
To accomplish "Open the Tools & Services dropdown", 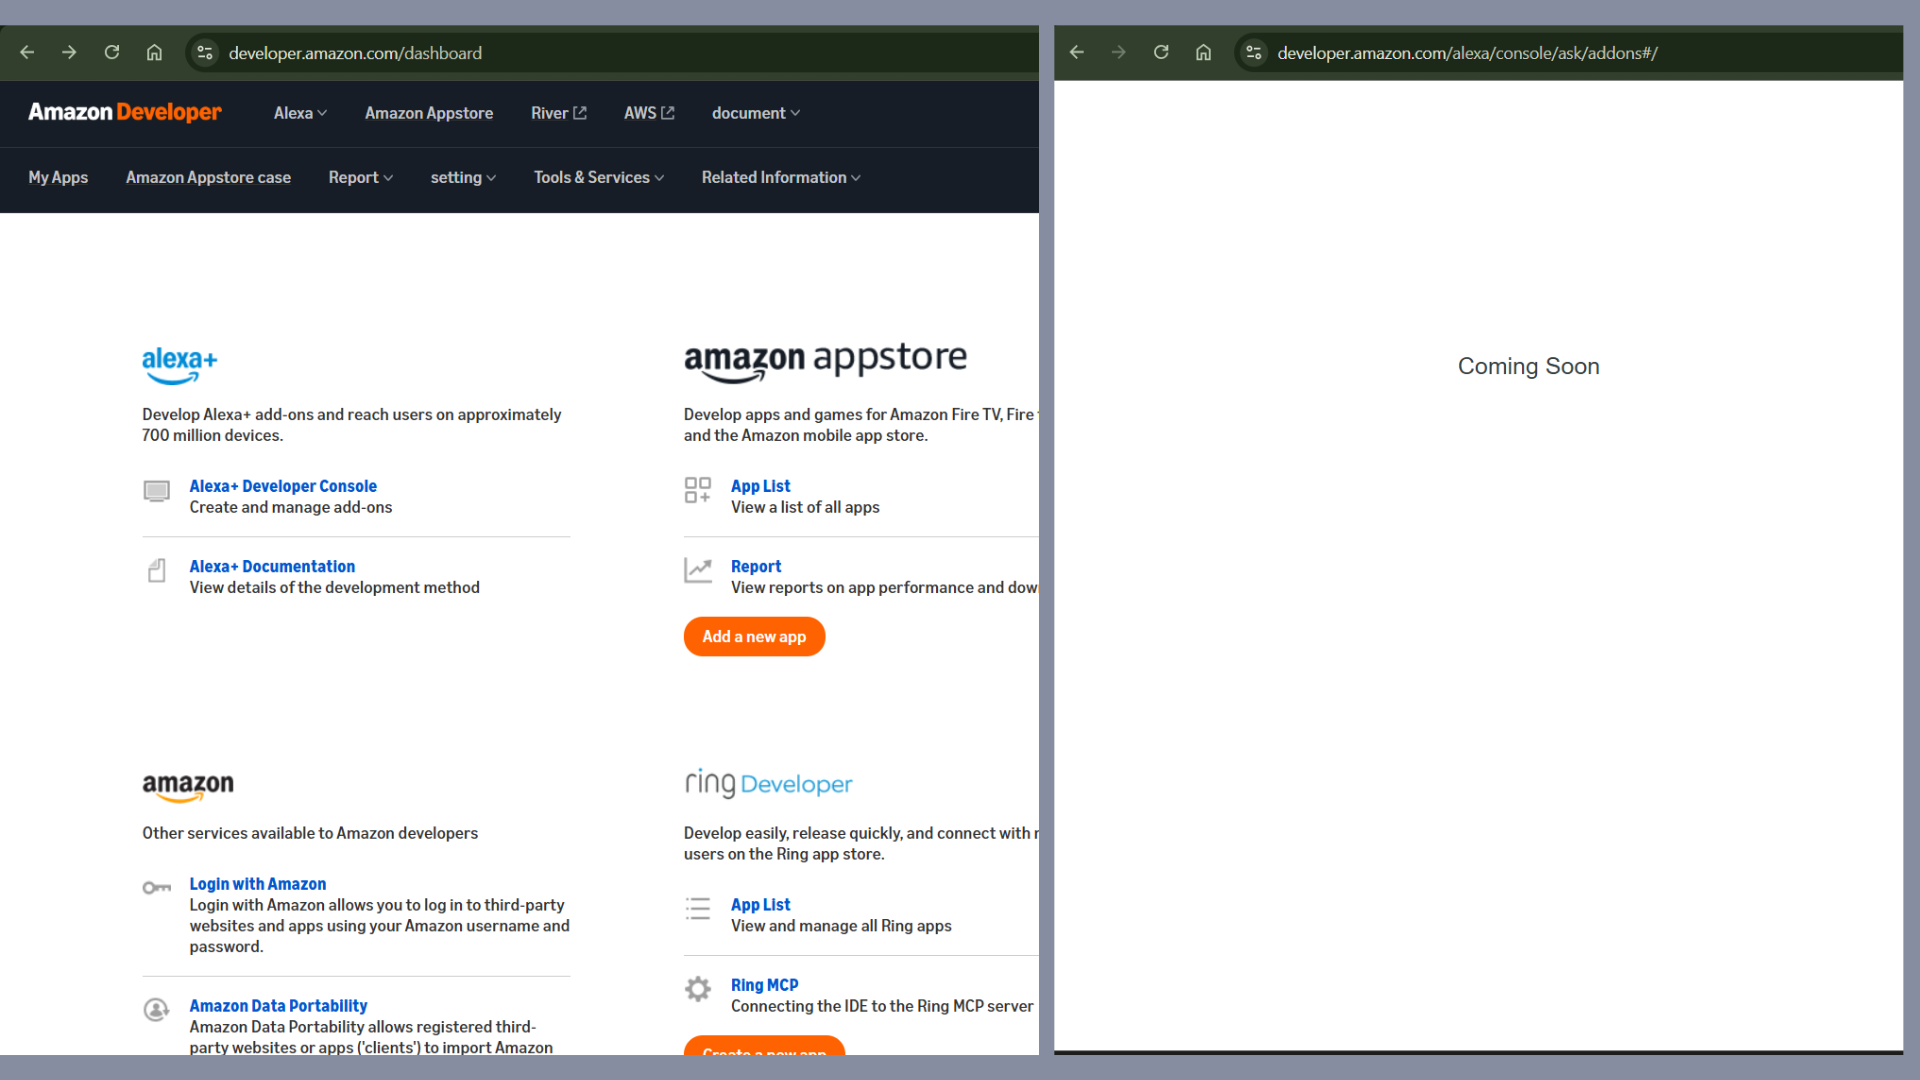I will pos(599,177).
